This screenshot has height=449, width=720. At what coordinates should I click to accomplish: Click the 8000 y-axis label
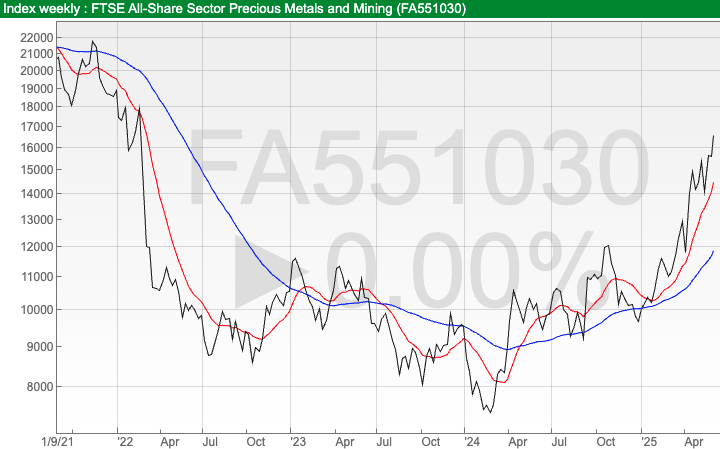point(40,387)
